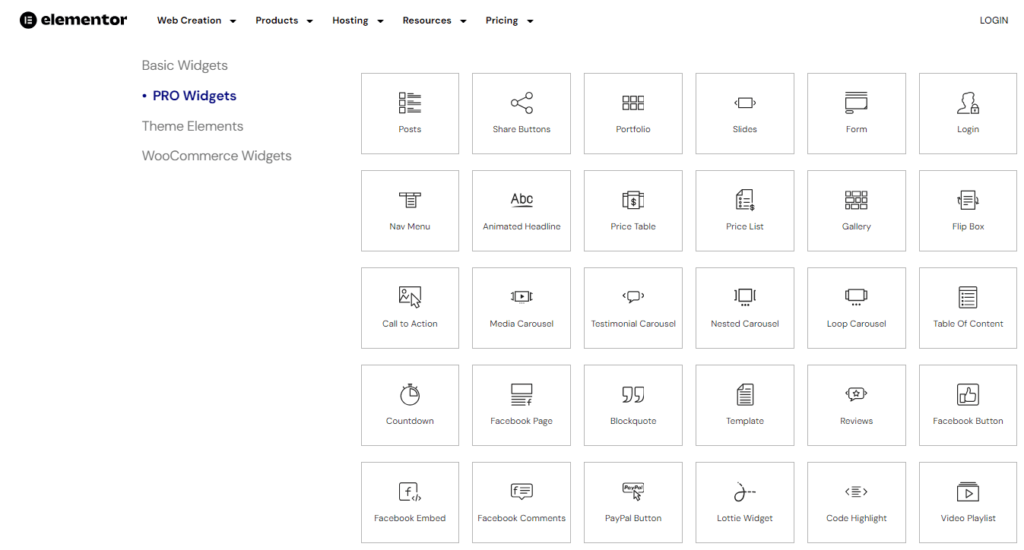Click the LOGIN link
This screenshot has width=1024, height=550.
[993, 21]
